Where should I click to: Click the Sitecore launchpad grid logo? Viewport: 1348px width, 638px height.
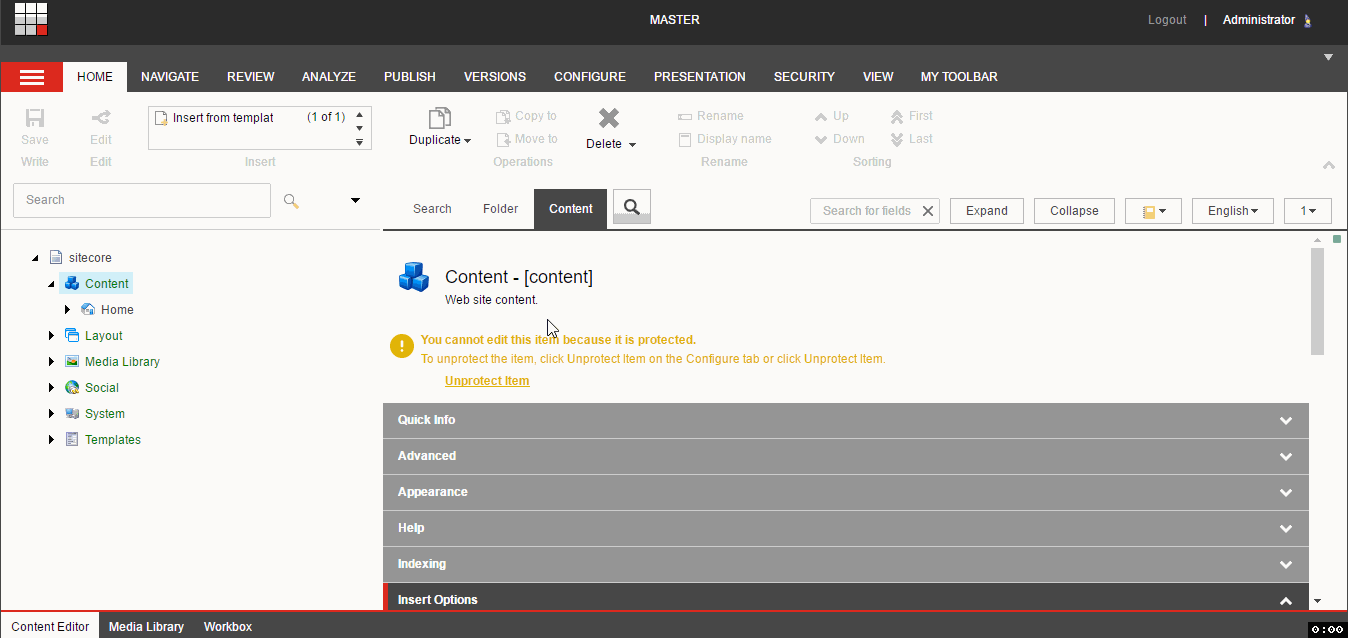(31, 19)
